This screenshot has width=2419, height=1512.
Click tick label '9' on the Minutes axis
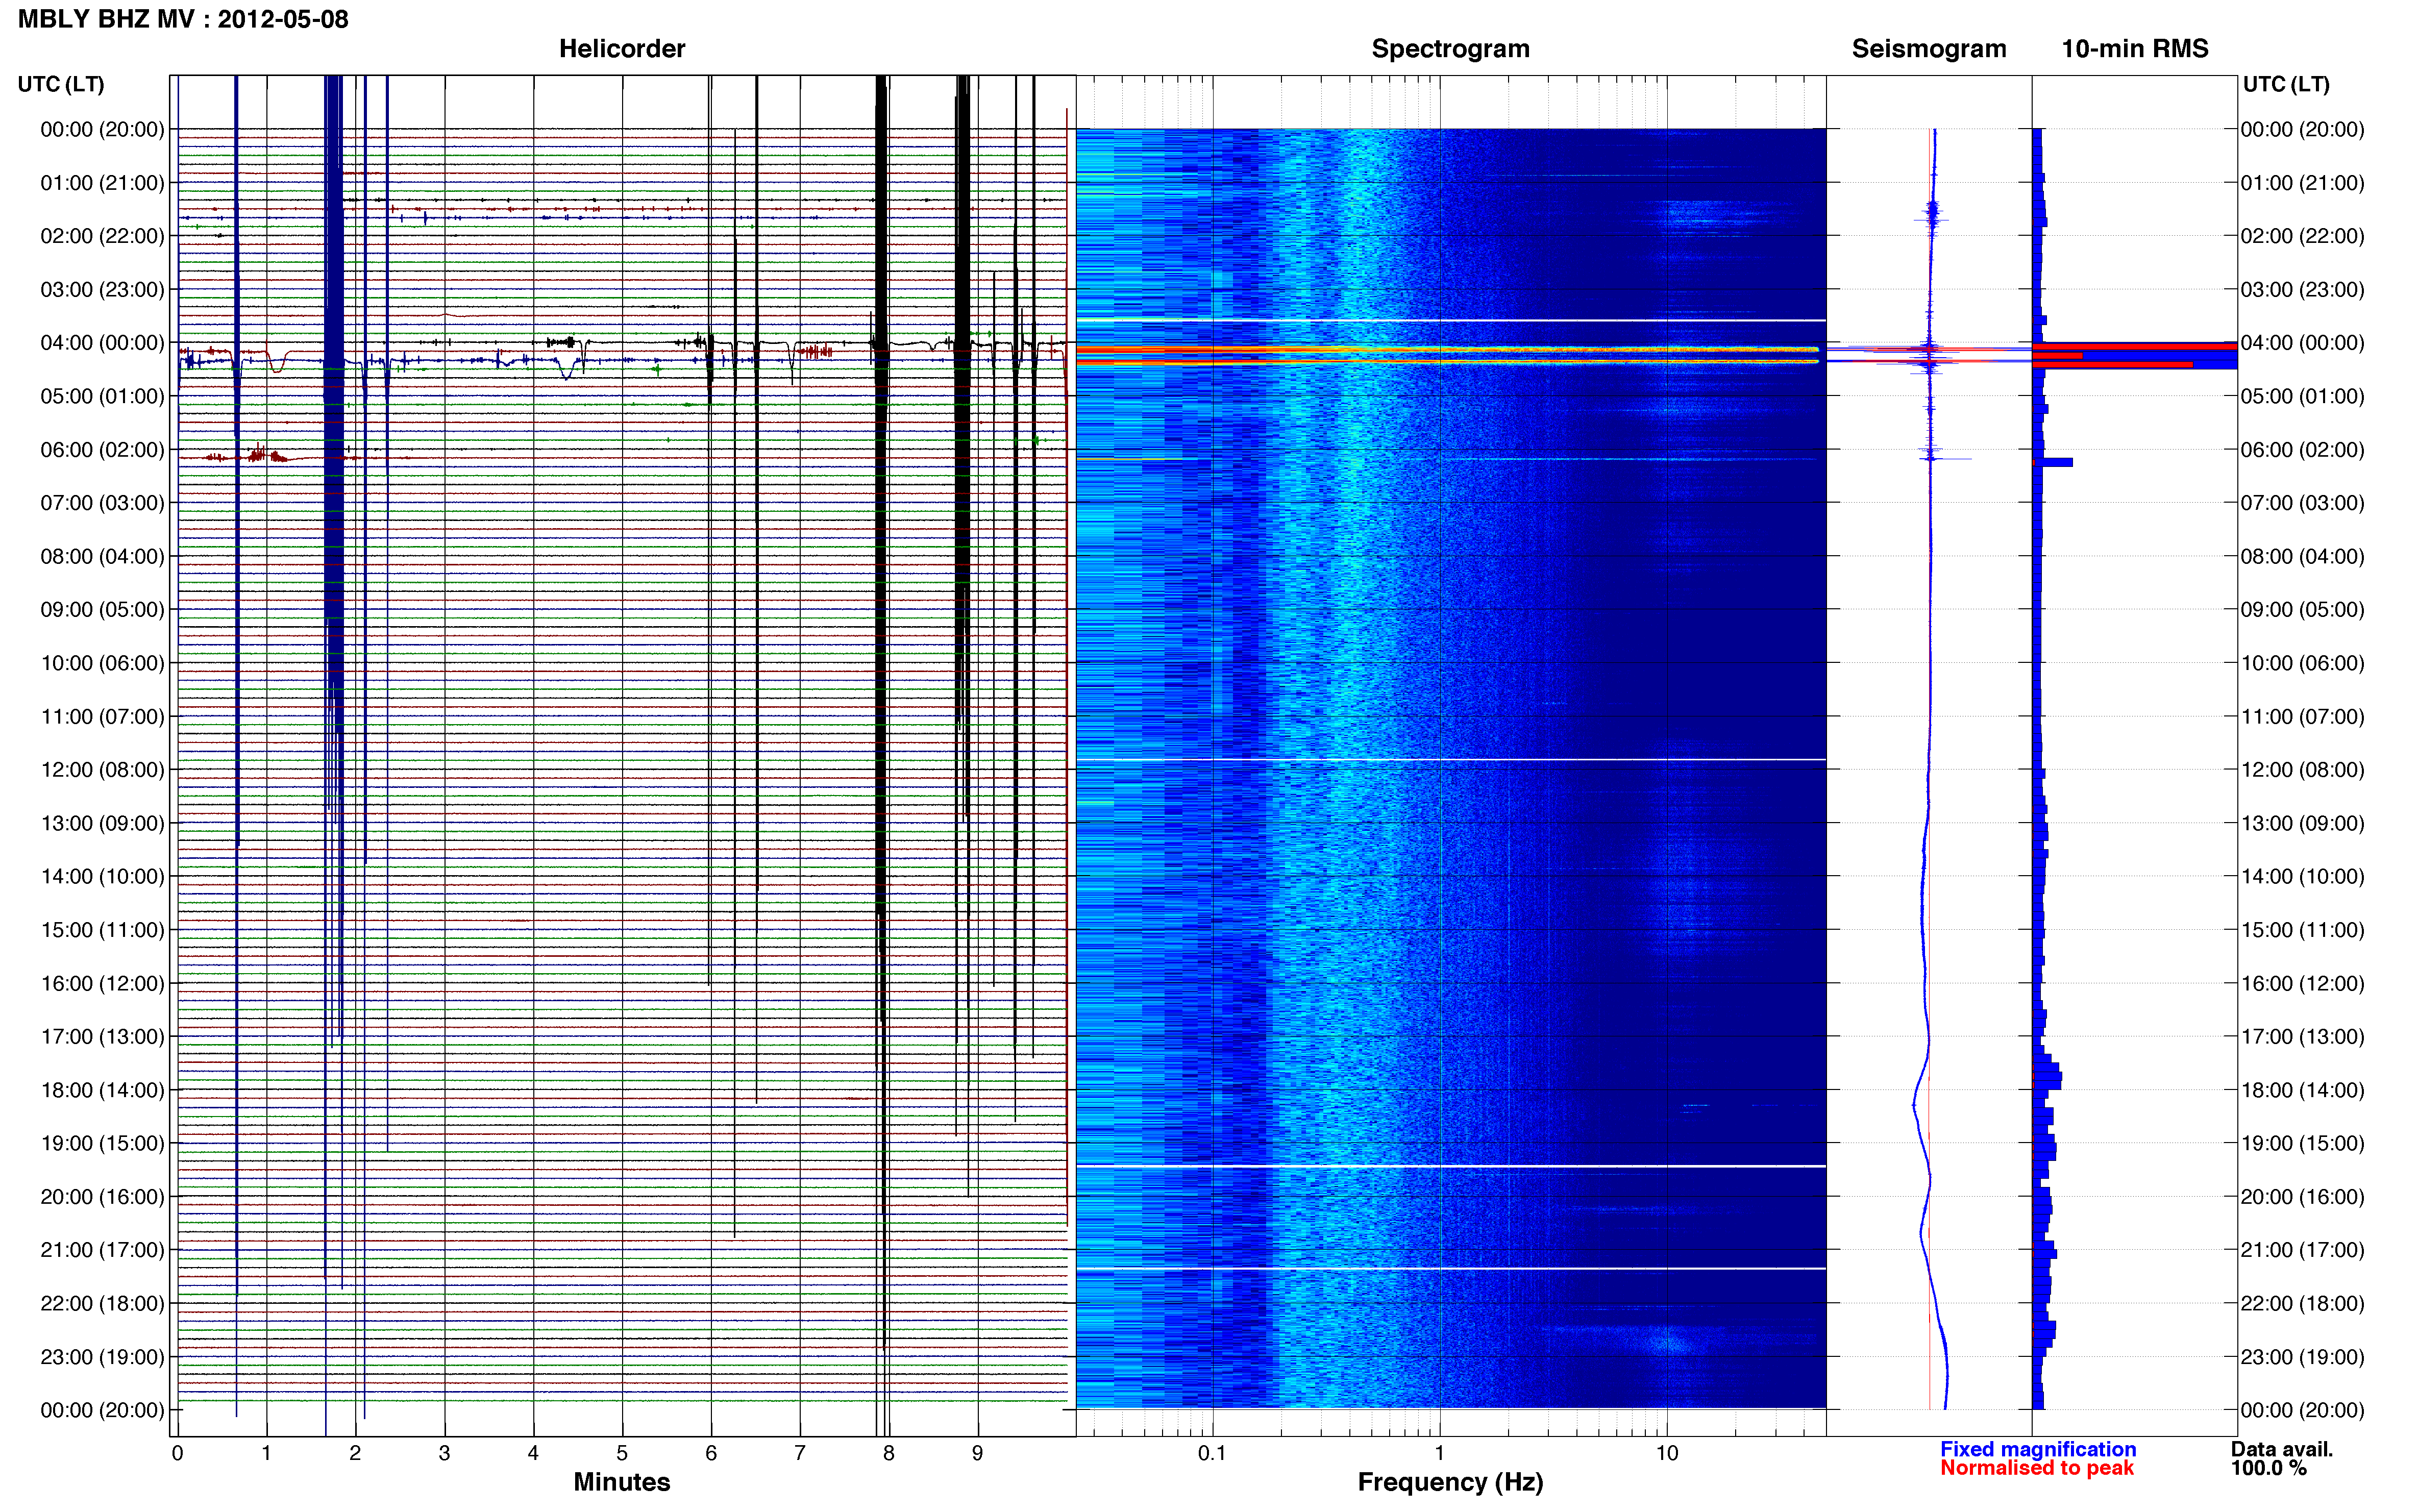point(977,1453)
